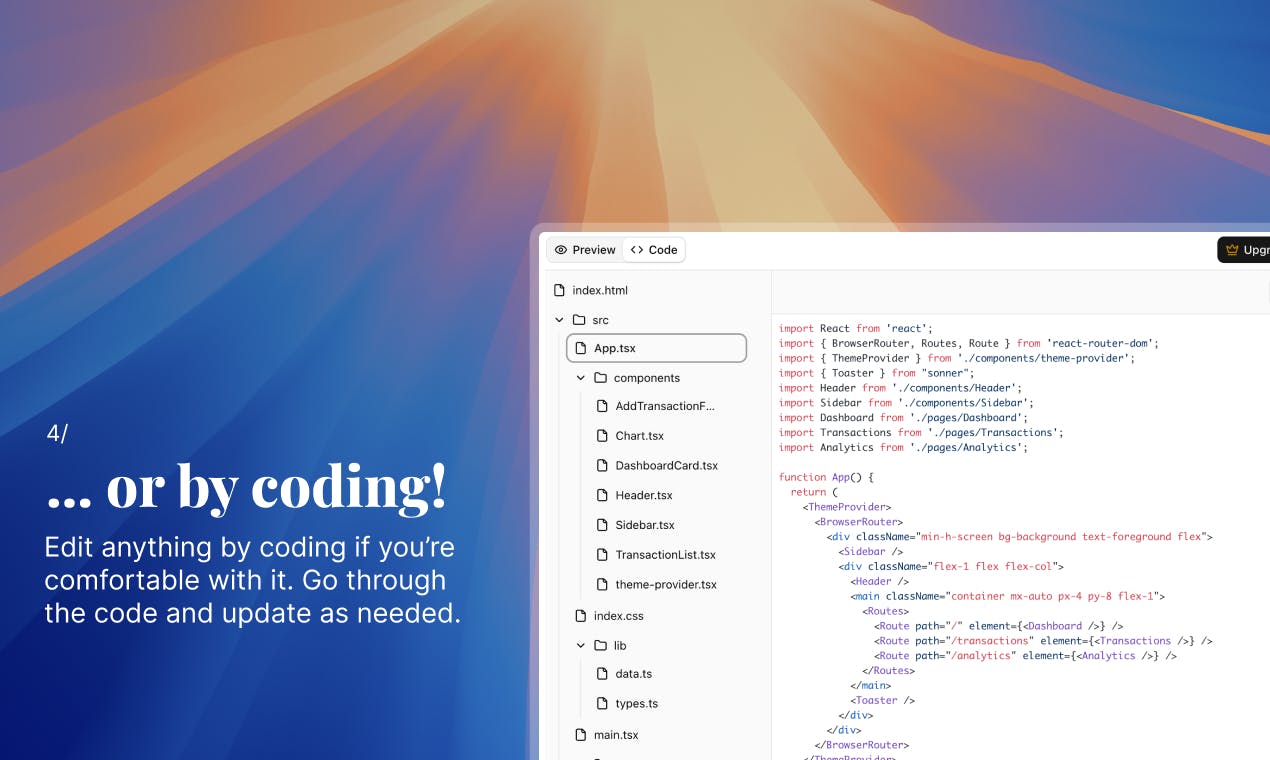Switch to the Preview tab
The width and height of the screenshot is (1270, 760).
(x=585, y=250)
